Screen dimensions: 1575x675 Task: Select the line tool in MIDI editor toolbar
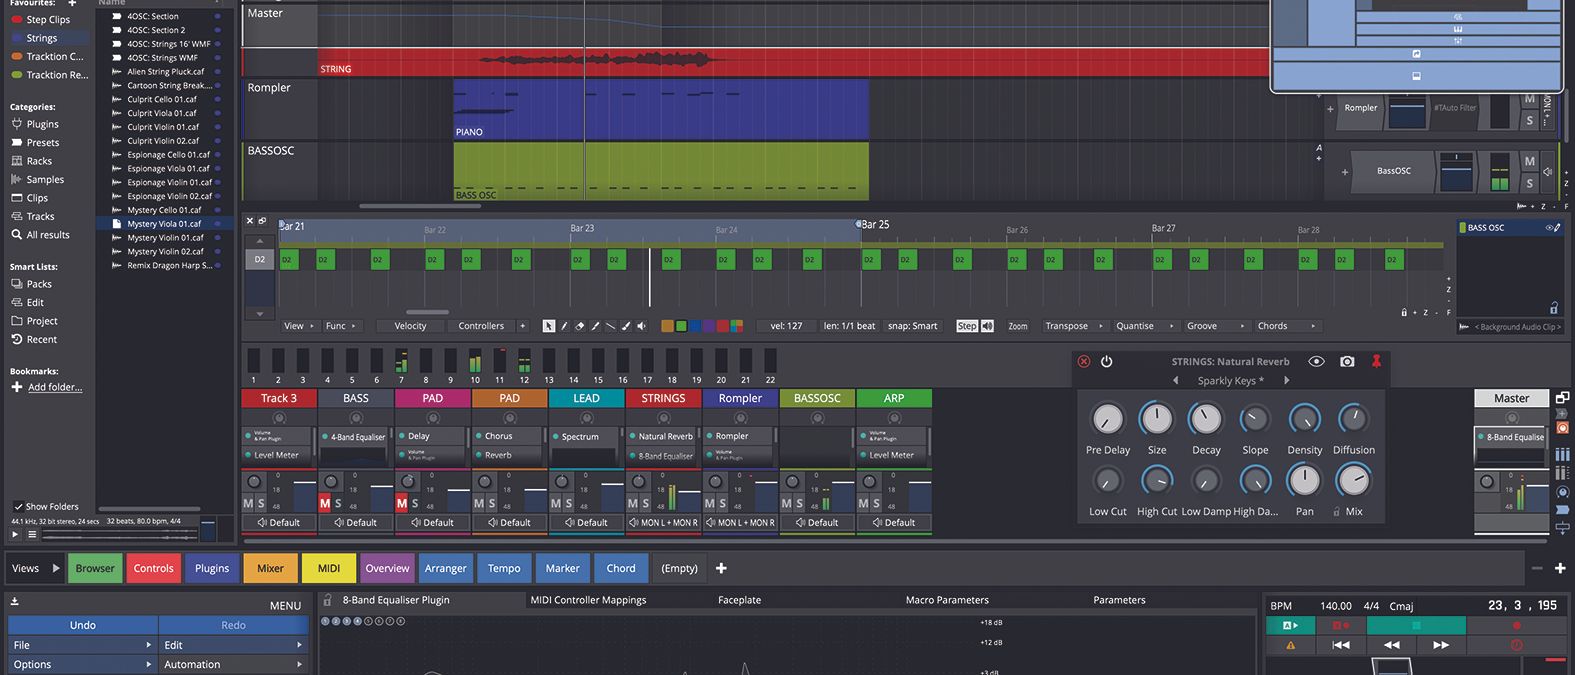[610, 326]
